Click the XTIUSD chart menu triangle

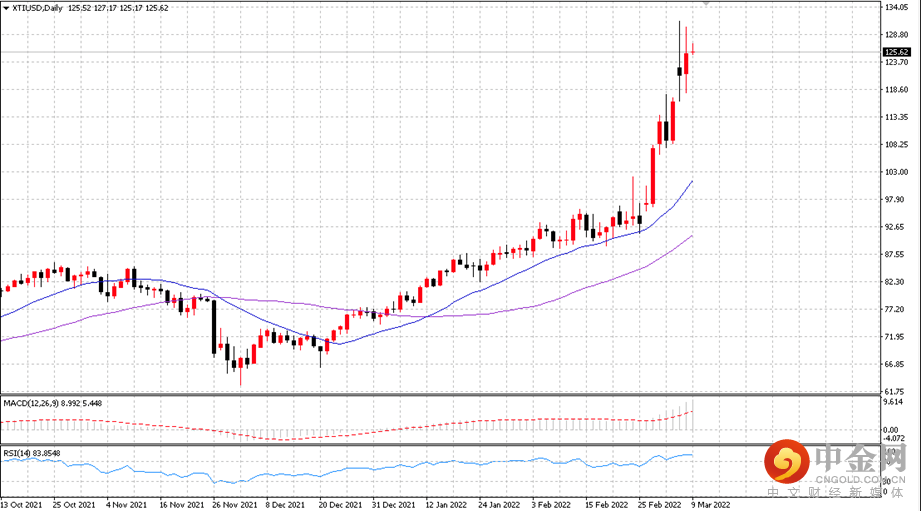(x=6, y=8)
